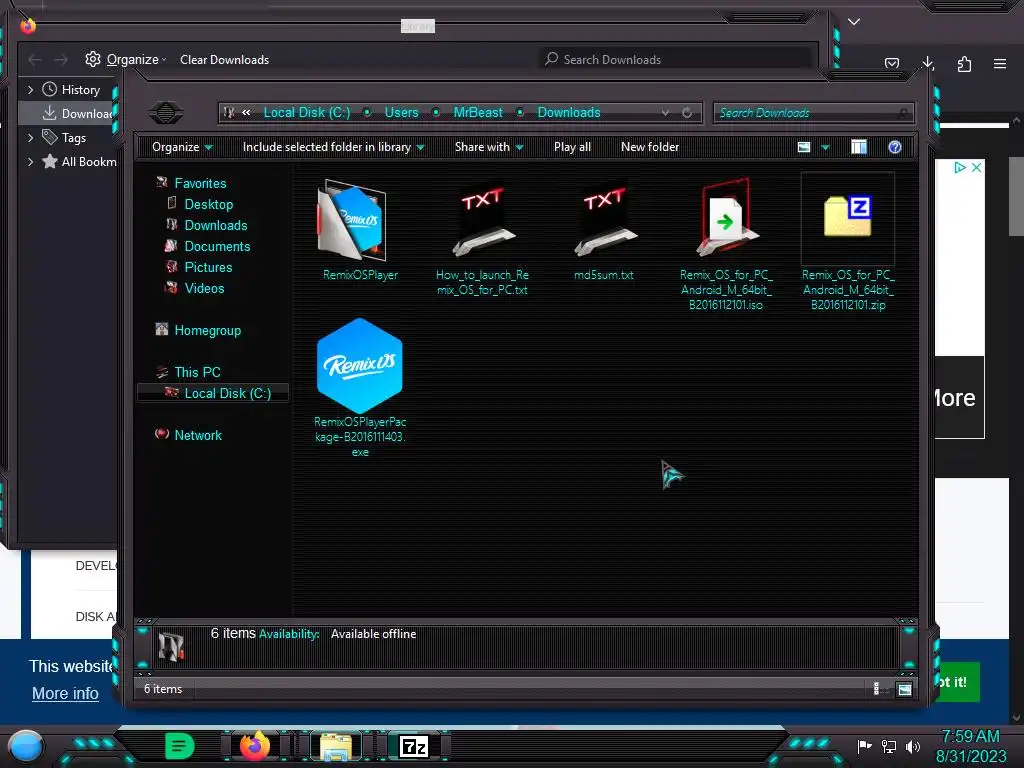Expand All Bookmarks in Firefox Library
1024x768 pixels.
(30, 161)
